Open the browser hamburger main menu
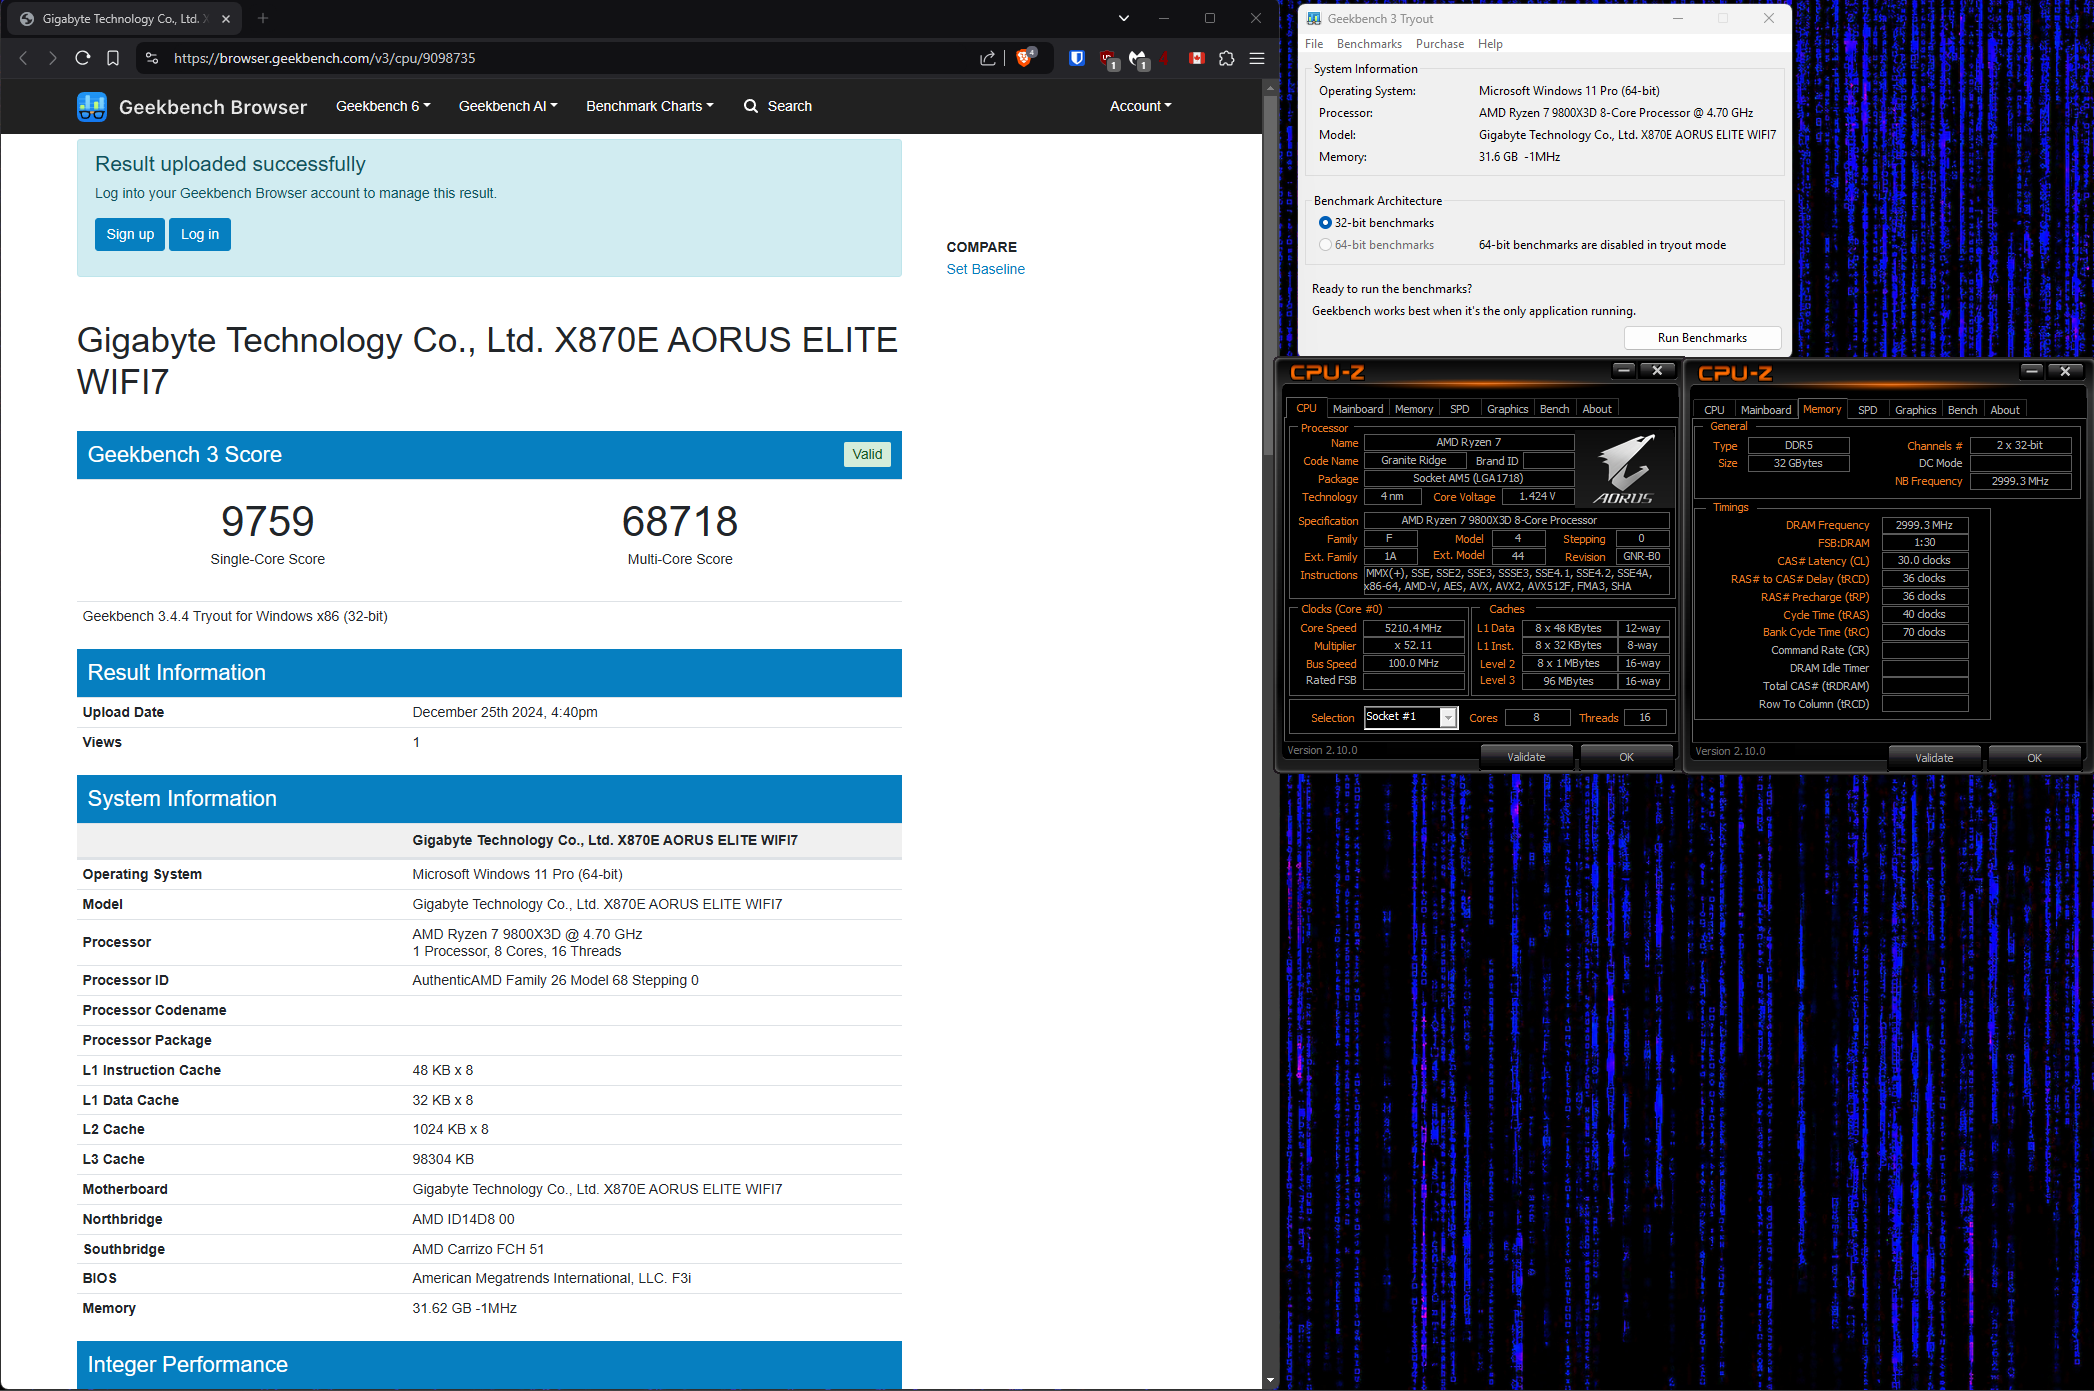Screen dimensions: 2094x1391 tap(1257, 58)
